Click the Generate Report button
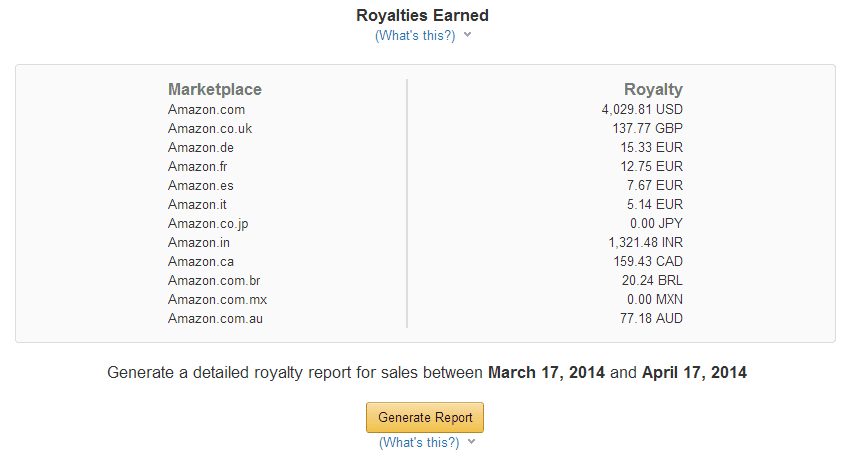The height and width of the screenshot is (462, 851). pyautogui.click(x=424, y=417)
